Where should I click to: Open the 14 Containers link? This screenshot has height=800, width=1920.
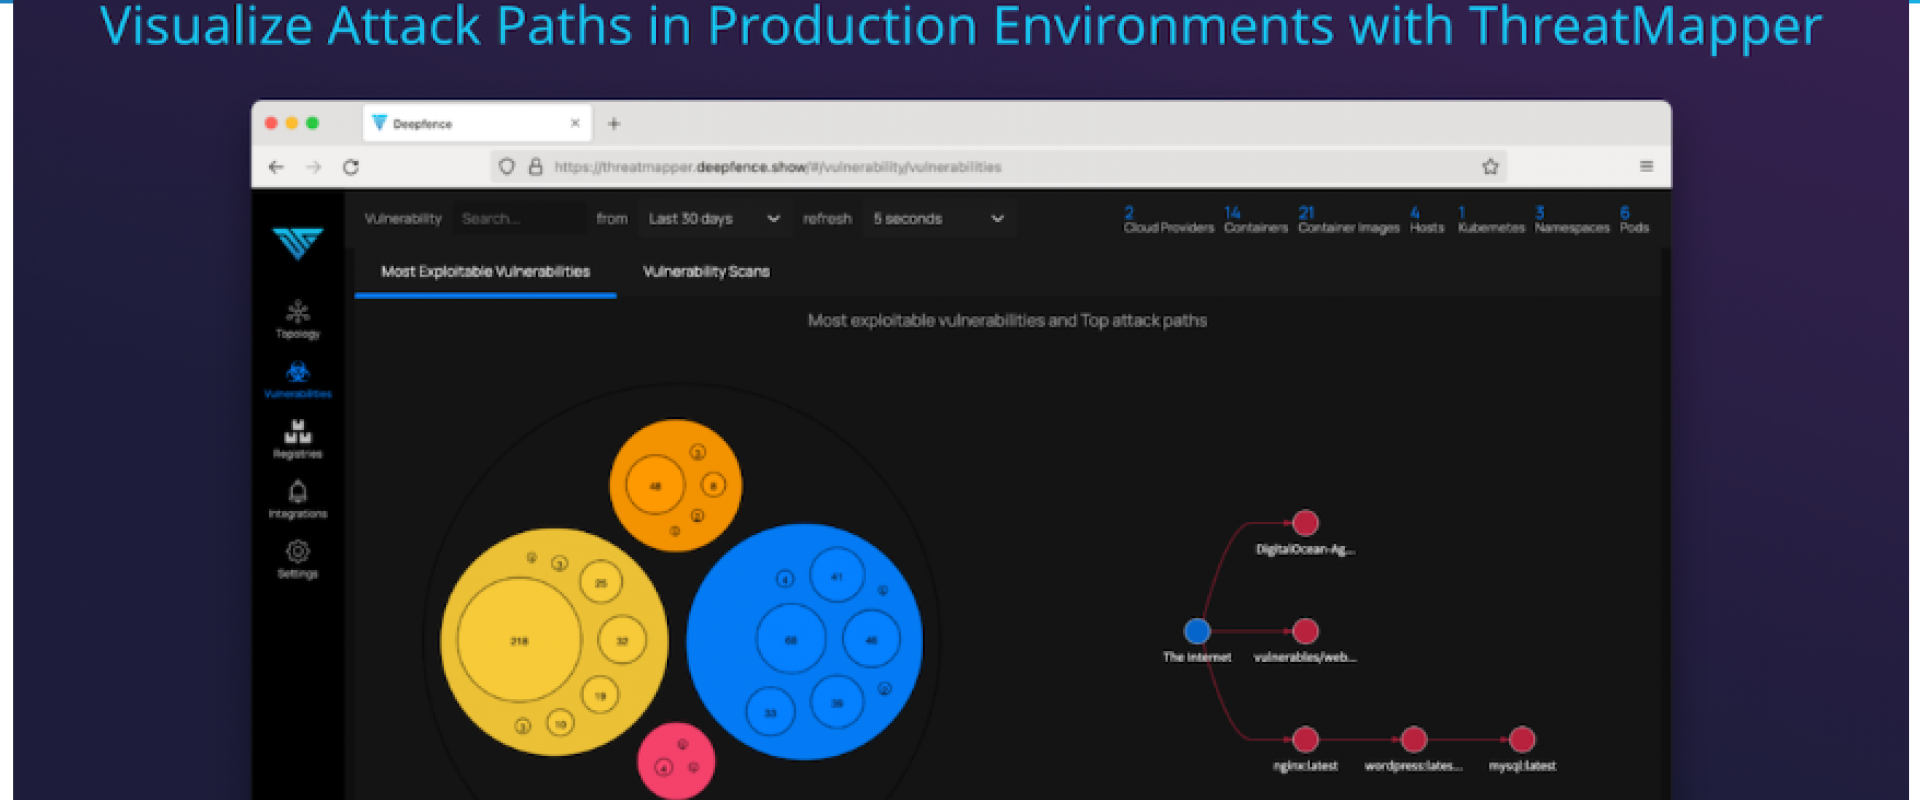1255,220
